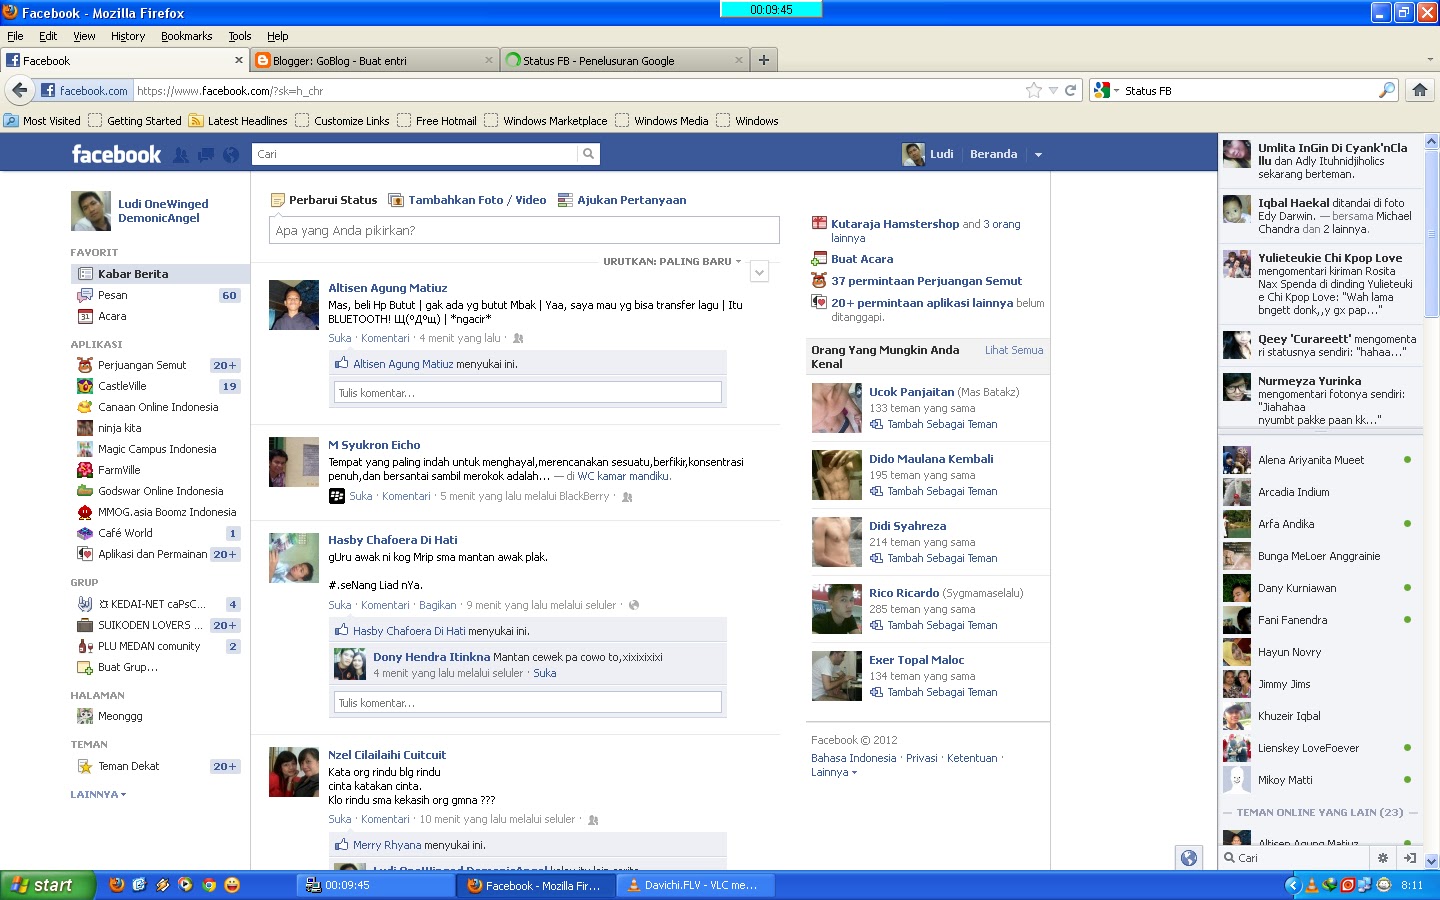The width and height of the screenshot is (1440, 900).
Task: Open the FarmVille app icon in sidebar
Action: (85, 470)
